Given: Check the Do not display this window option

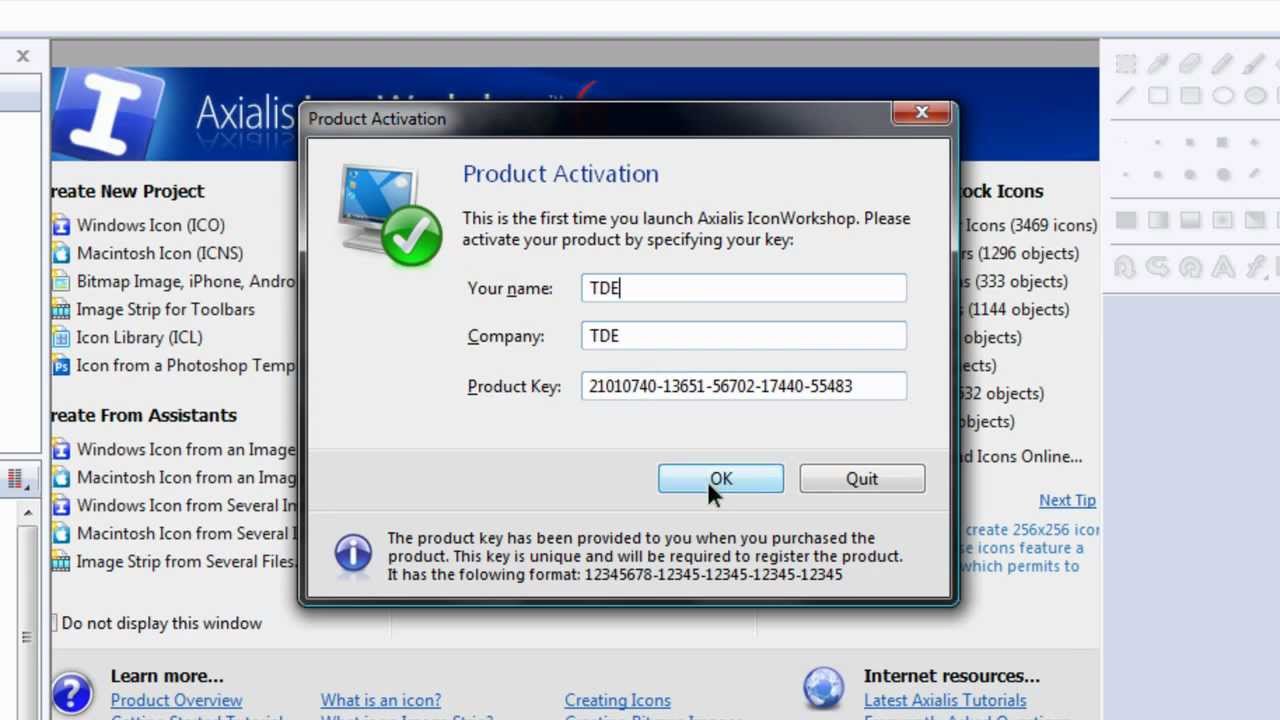Looking at the screenshot, I should (53, 623).
